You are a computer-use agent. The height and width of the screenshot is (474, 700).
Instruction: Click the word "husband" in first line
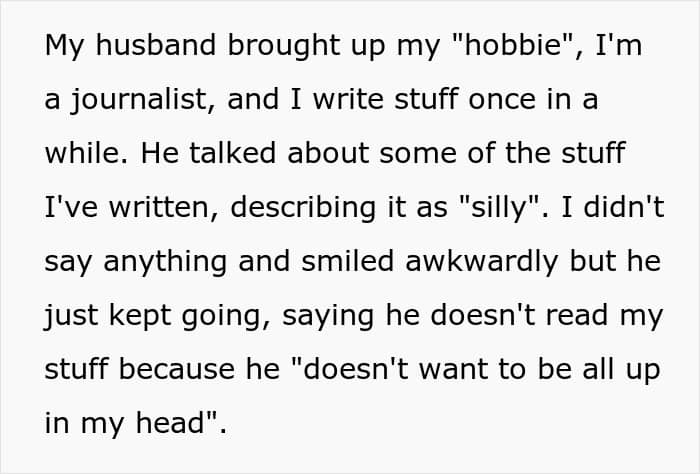155,45
